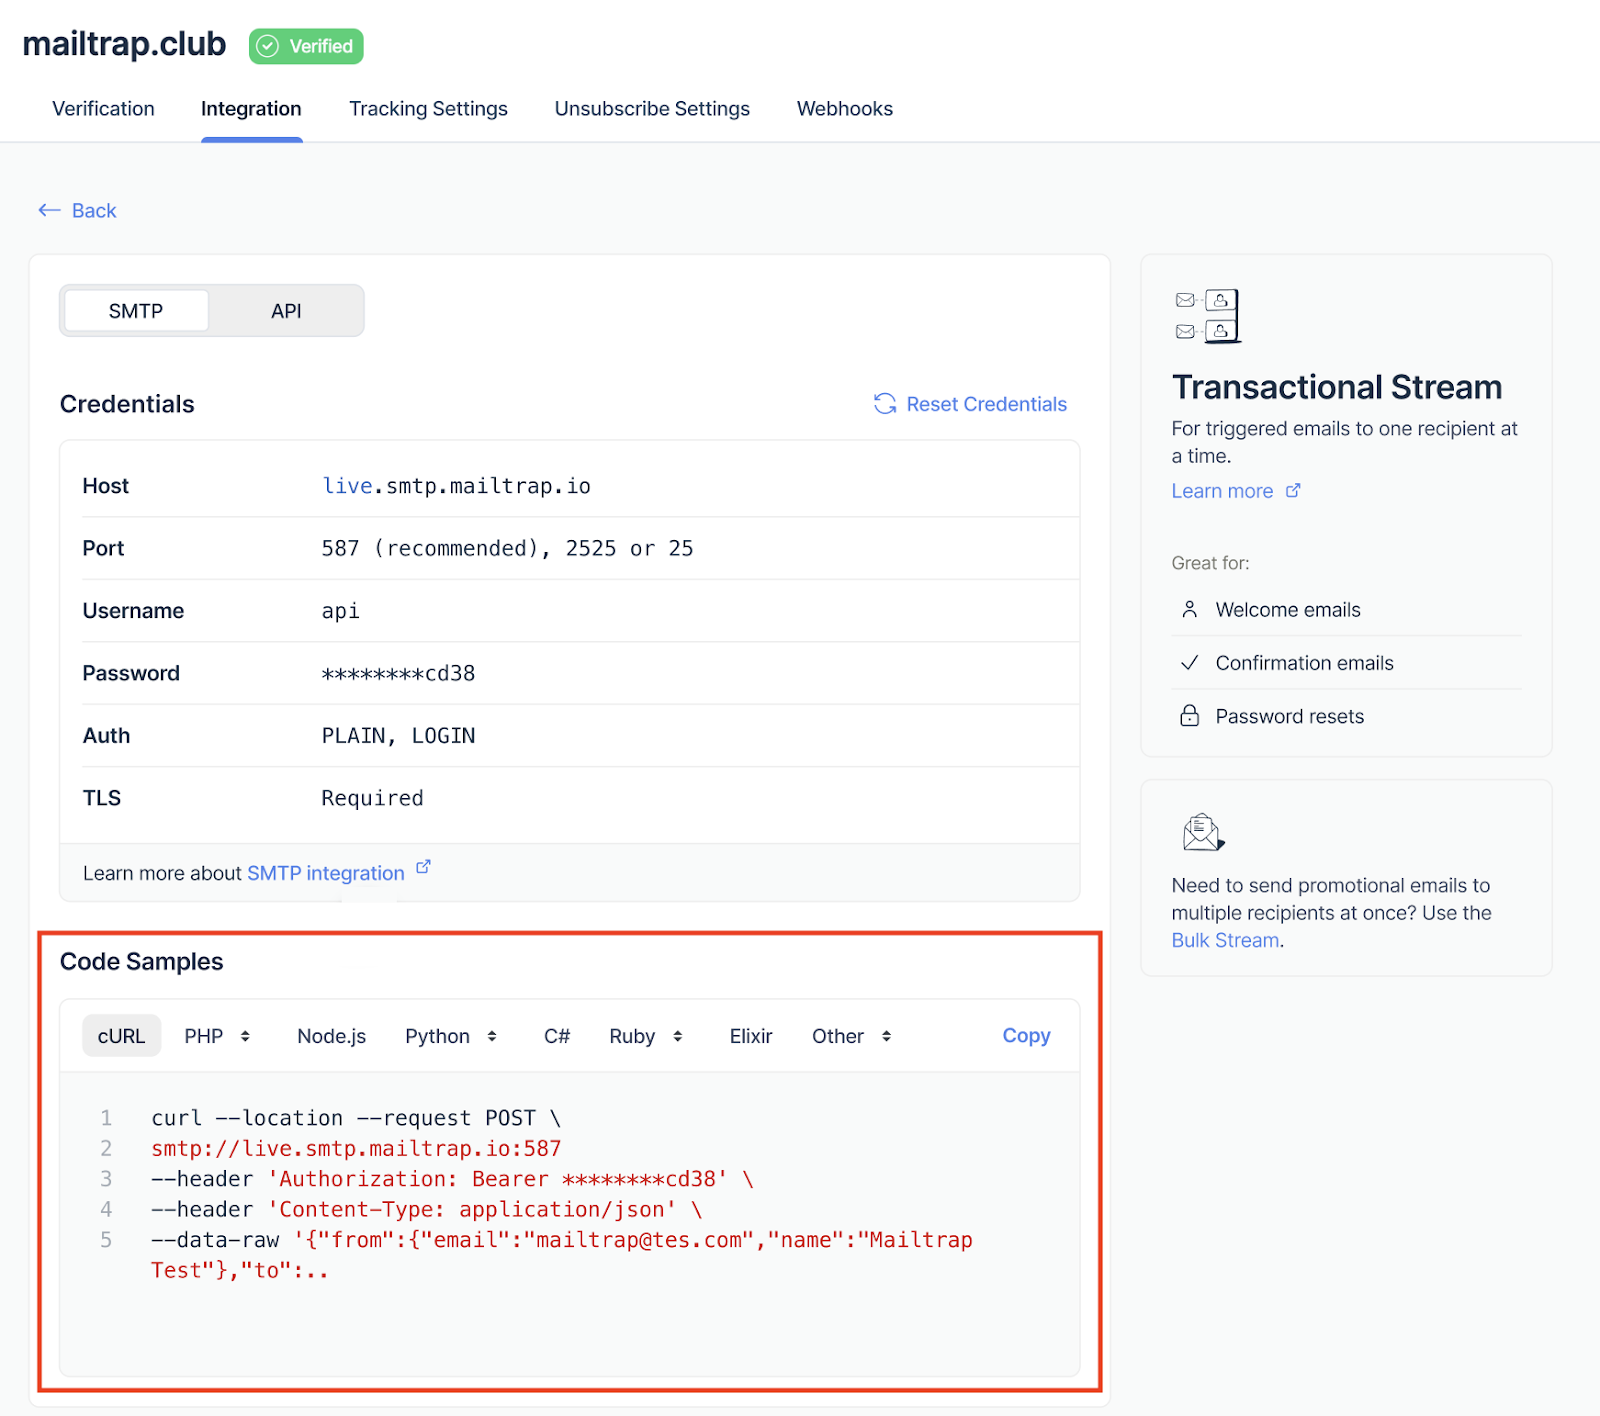Click the checkmark icon beside Confirmation emails

point(1189,662)
